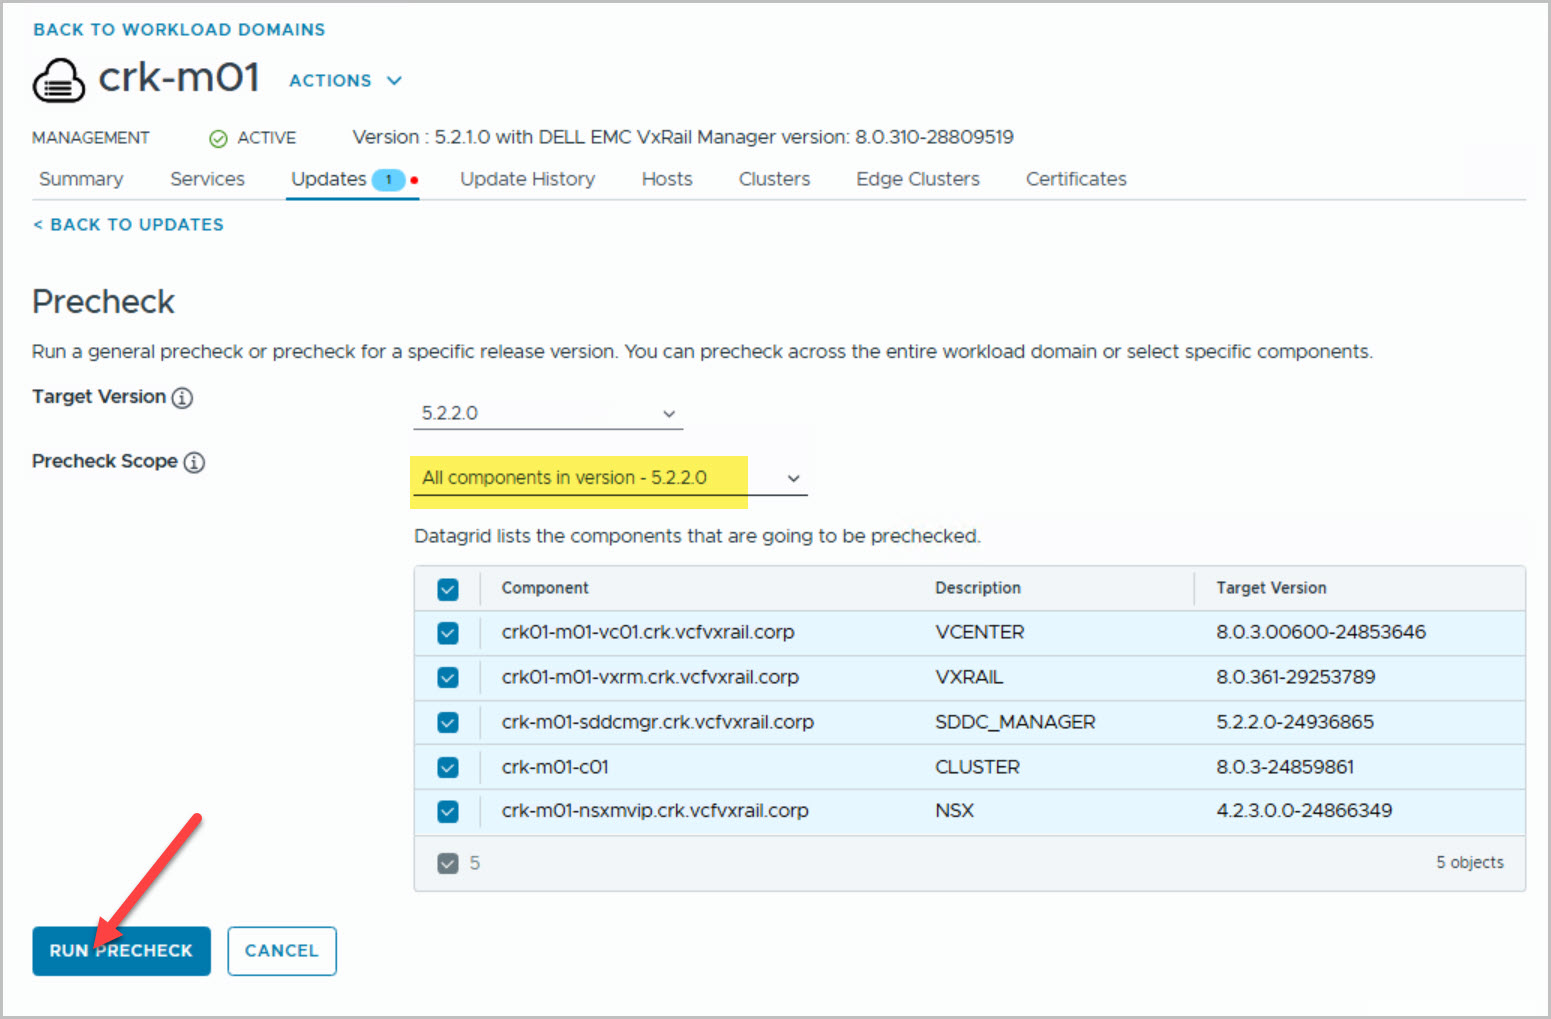The image size is (1551, 1019).
Task: Uncheck the NSX component row checkbox
Action: point(448,811)
